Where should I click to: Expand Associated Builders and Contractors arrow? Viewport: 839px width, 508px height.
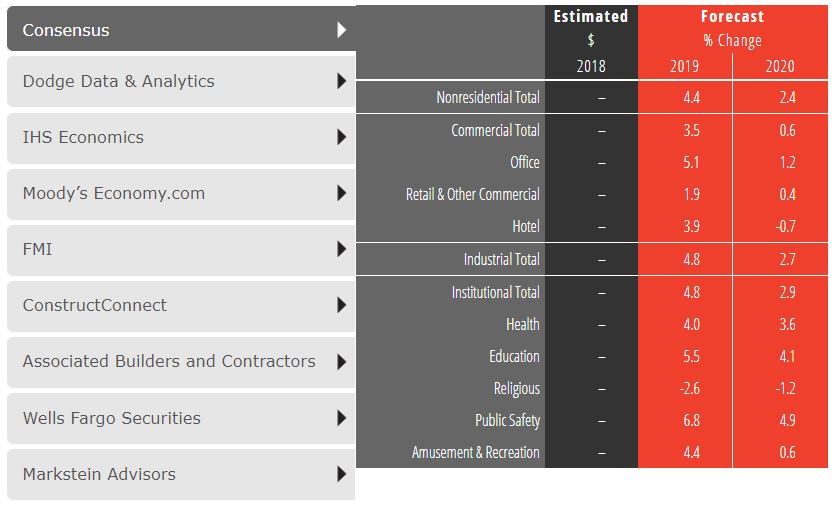pos(342,361)
